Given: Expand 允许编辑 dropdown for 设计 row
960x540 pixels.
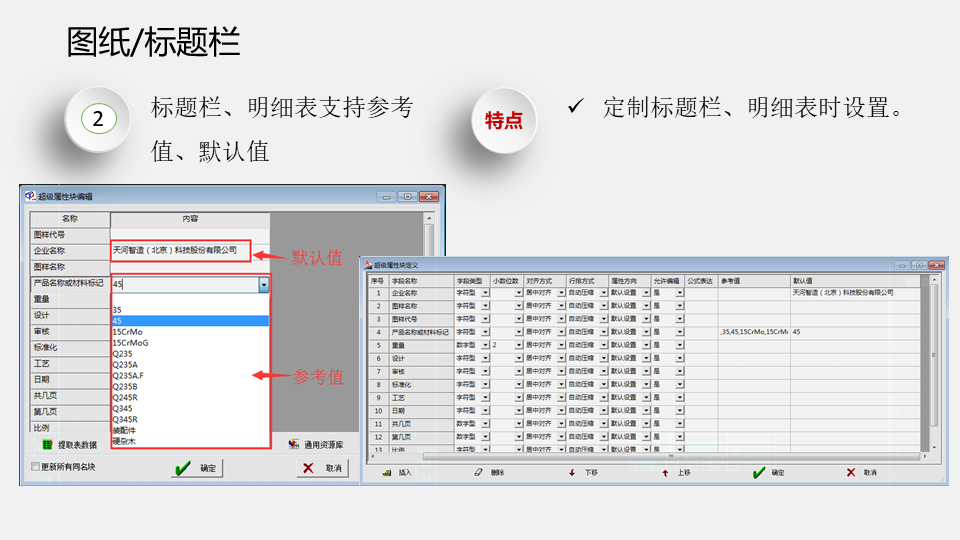Looking at the screenshot, I should 680,358.
